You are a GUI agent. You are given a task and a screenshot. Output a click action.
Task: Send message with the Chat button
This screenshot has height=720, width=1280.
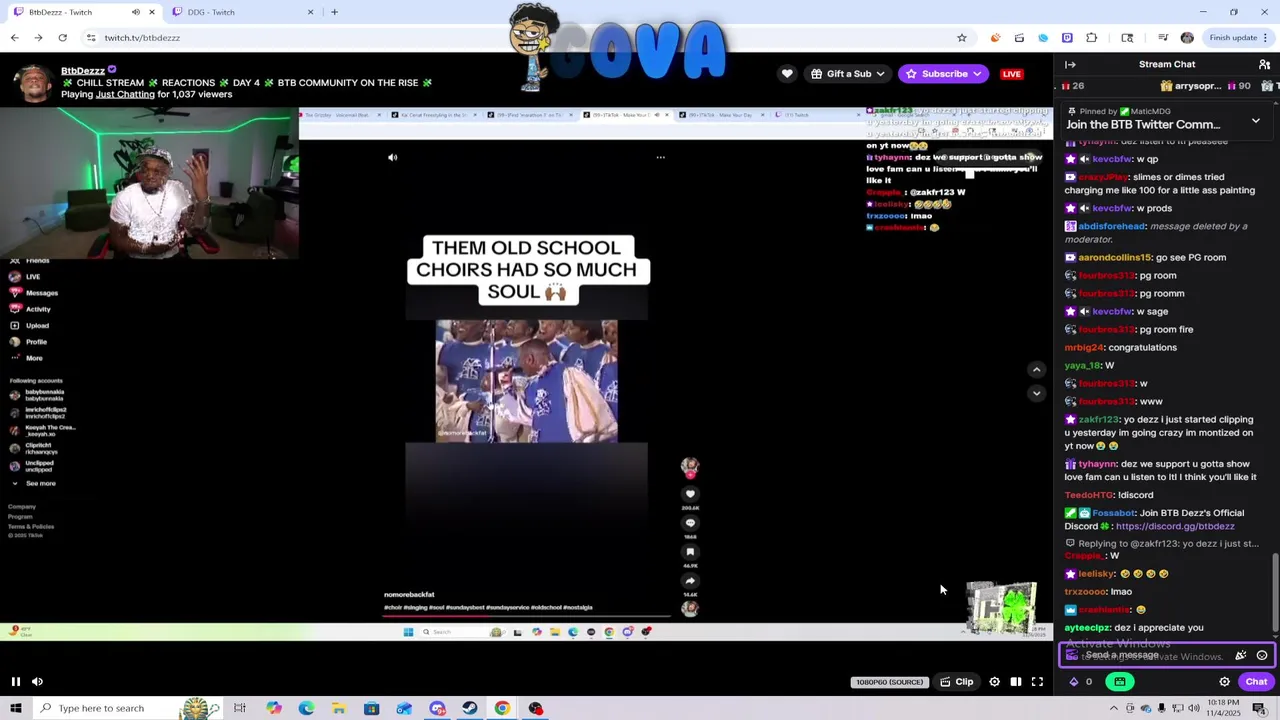coord(1256,682)
